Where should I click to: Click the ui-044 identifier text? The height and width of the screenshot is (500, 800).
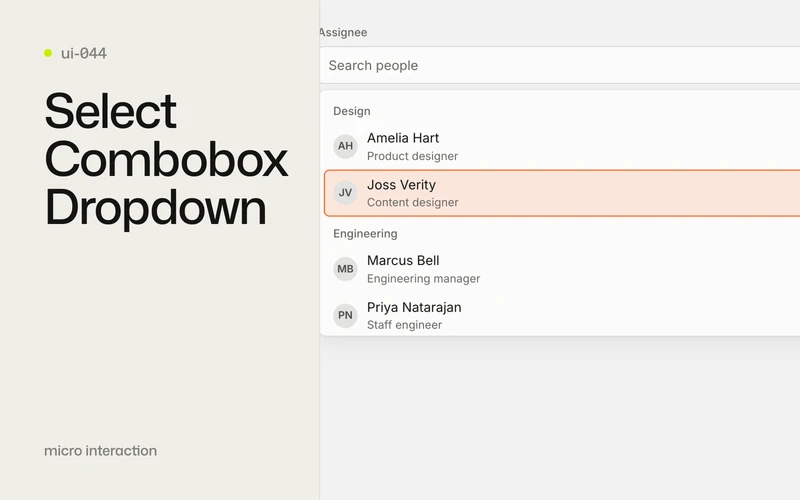coord(84,53)
